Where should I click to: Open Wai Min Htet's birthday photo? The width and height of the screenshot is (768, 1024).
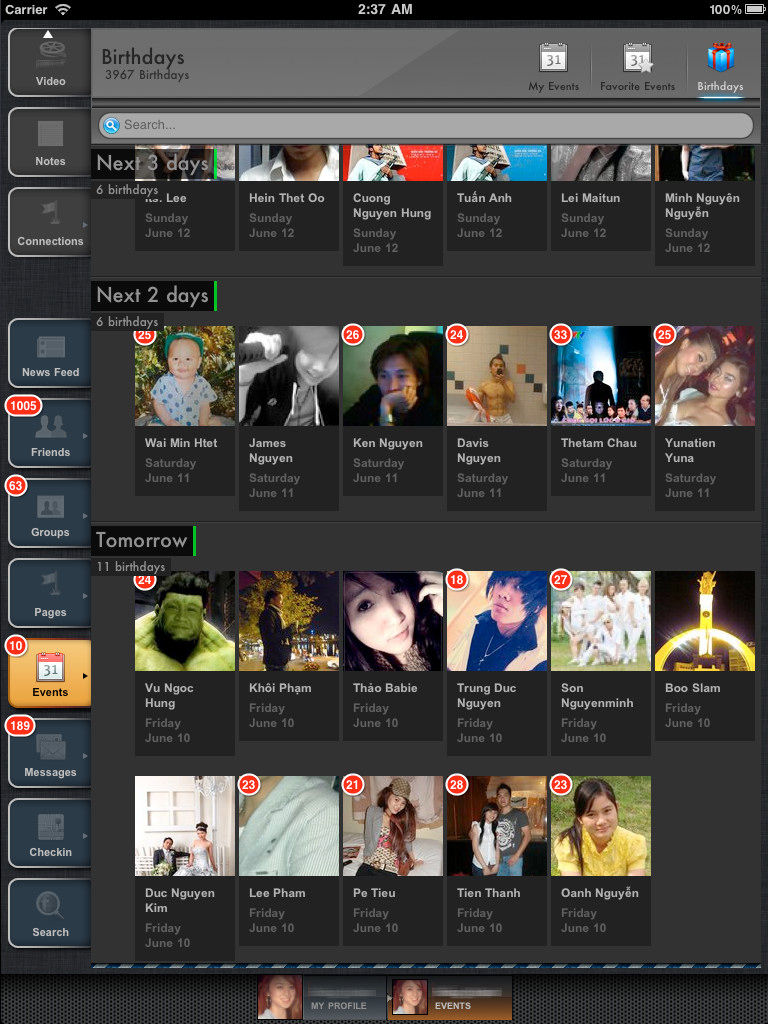pyautogui.click(x=185, y=376)
